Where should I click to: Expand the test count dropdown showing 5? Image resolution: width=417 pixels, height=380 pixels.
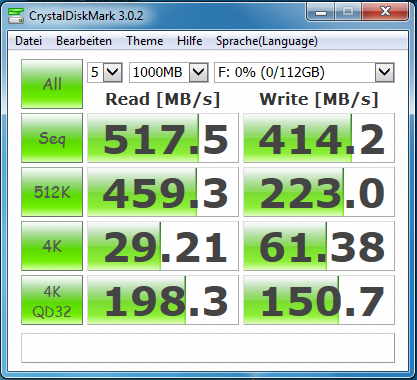105,72
